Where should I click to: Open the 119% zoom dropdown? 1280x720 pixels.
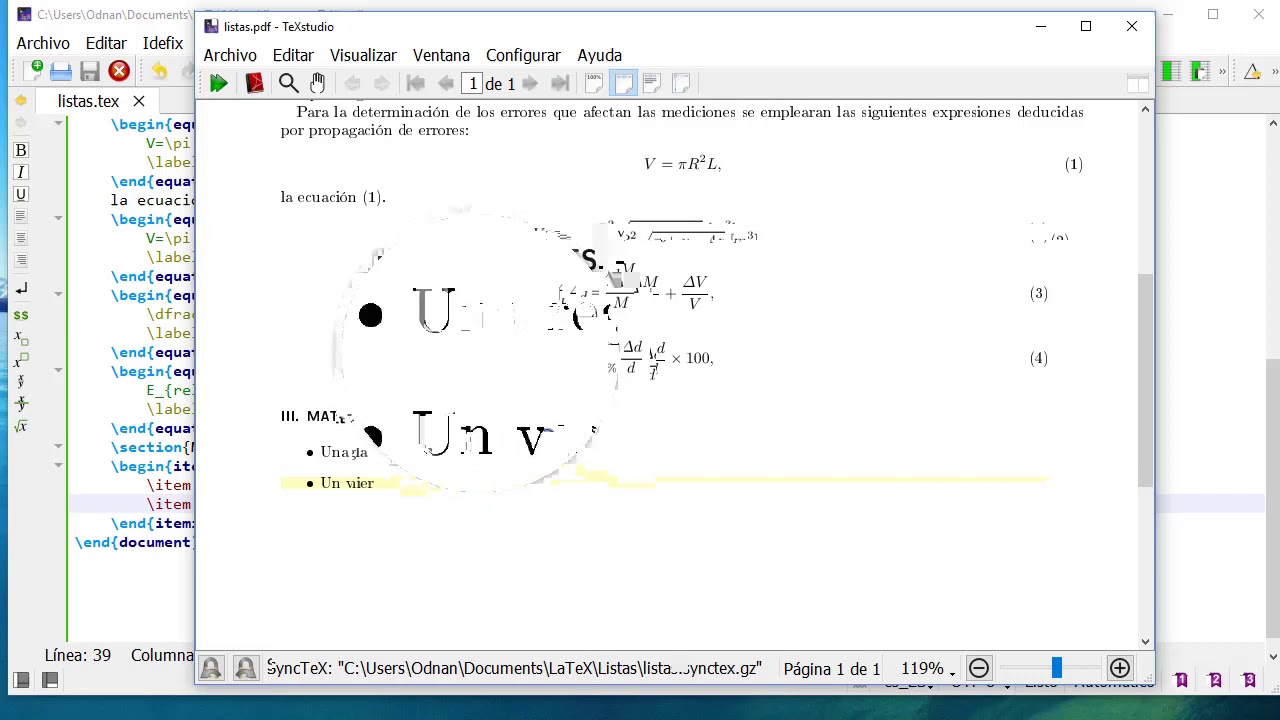927,669
